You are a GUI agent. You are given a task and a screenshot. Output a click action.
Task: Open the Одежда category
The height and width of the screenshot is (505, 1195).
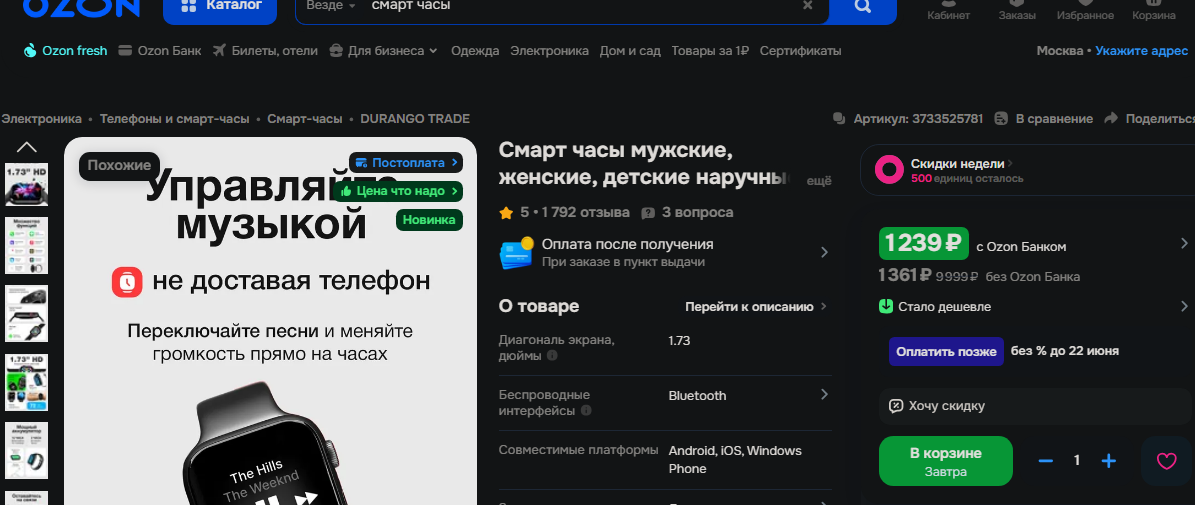475,51
